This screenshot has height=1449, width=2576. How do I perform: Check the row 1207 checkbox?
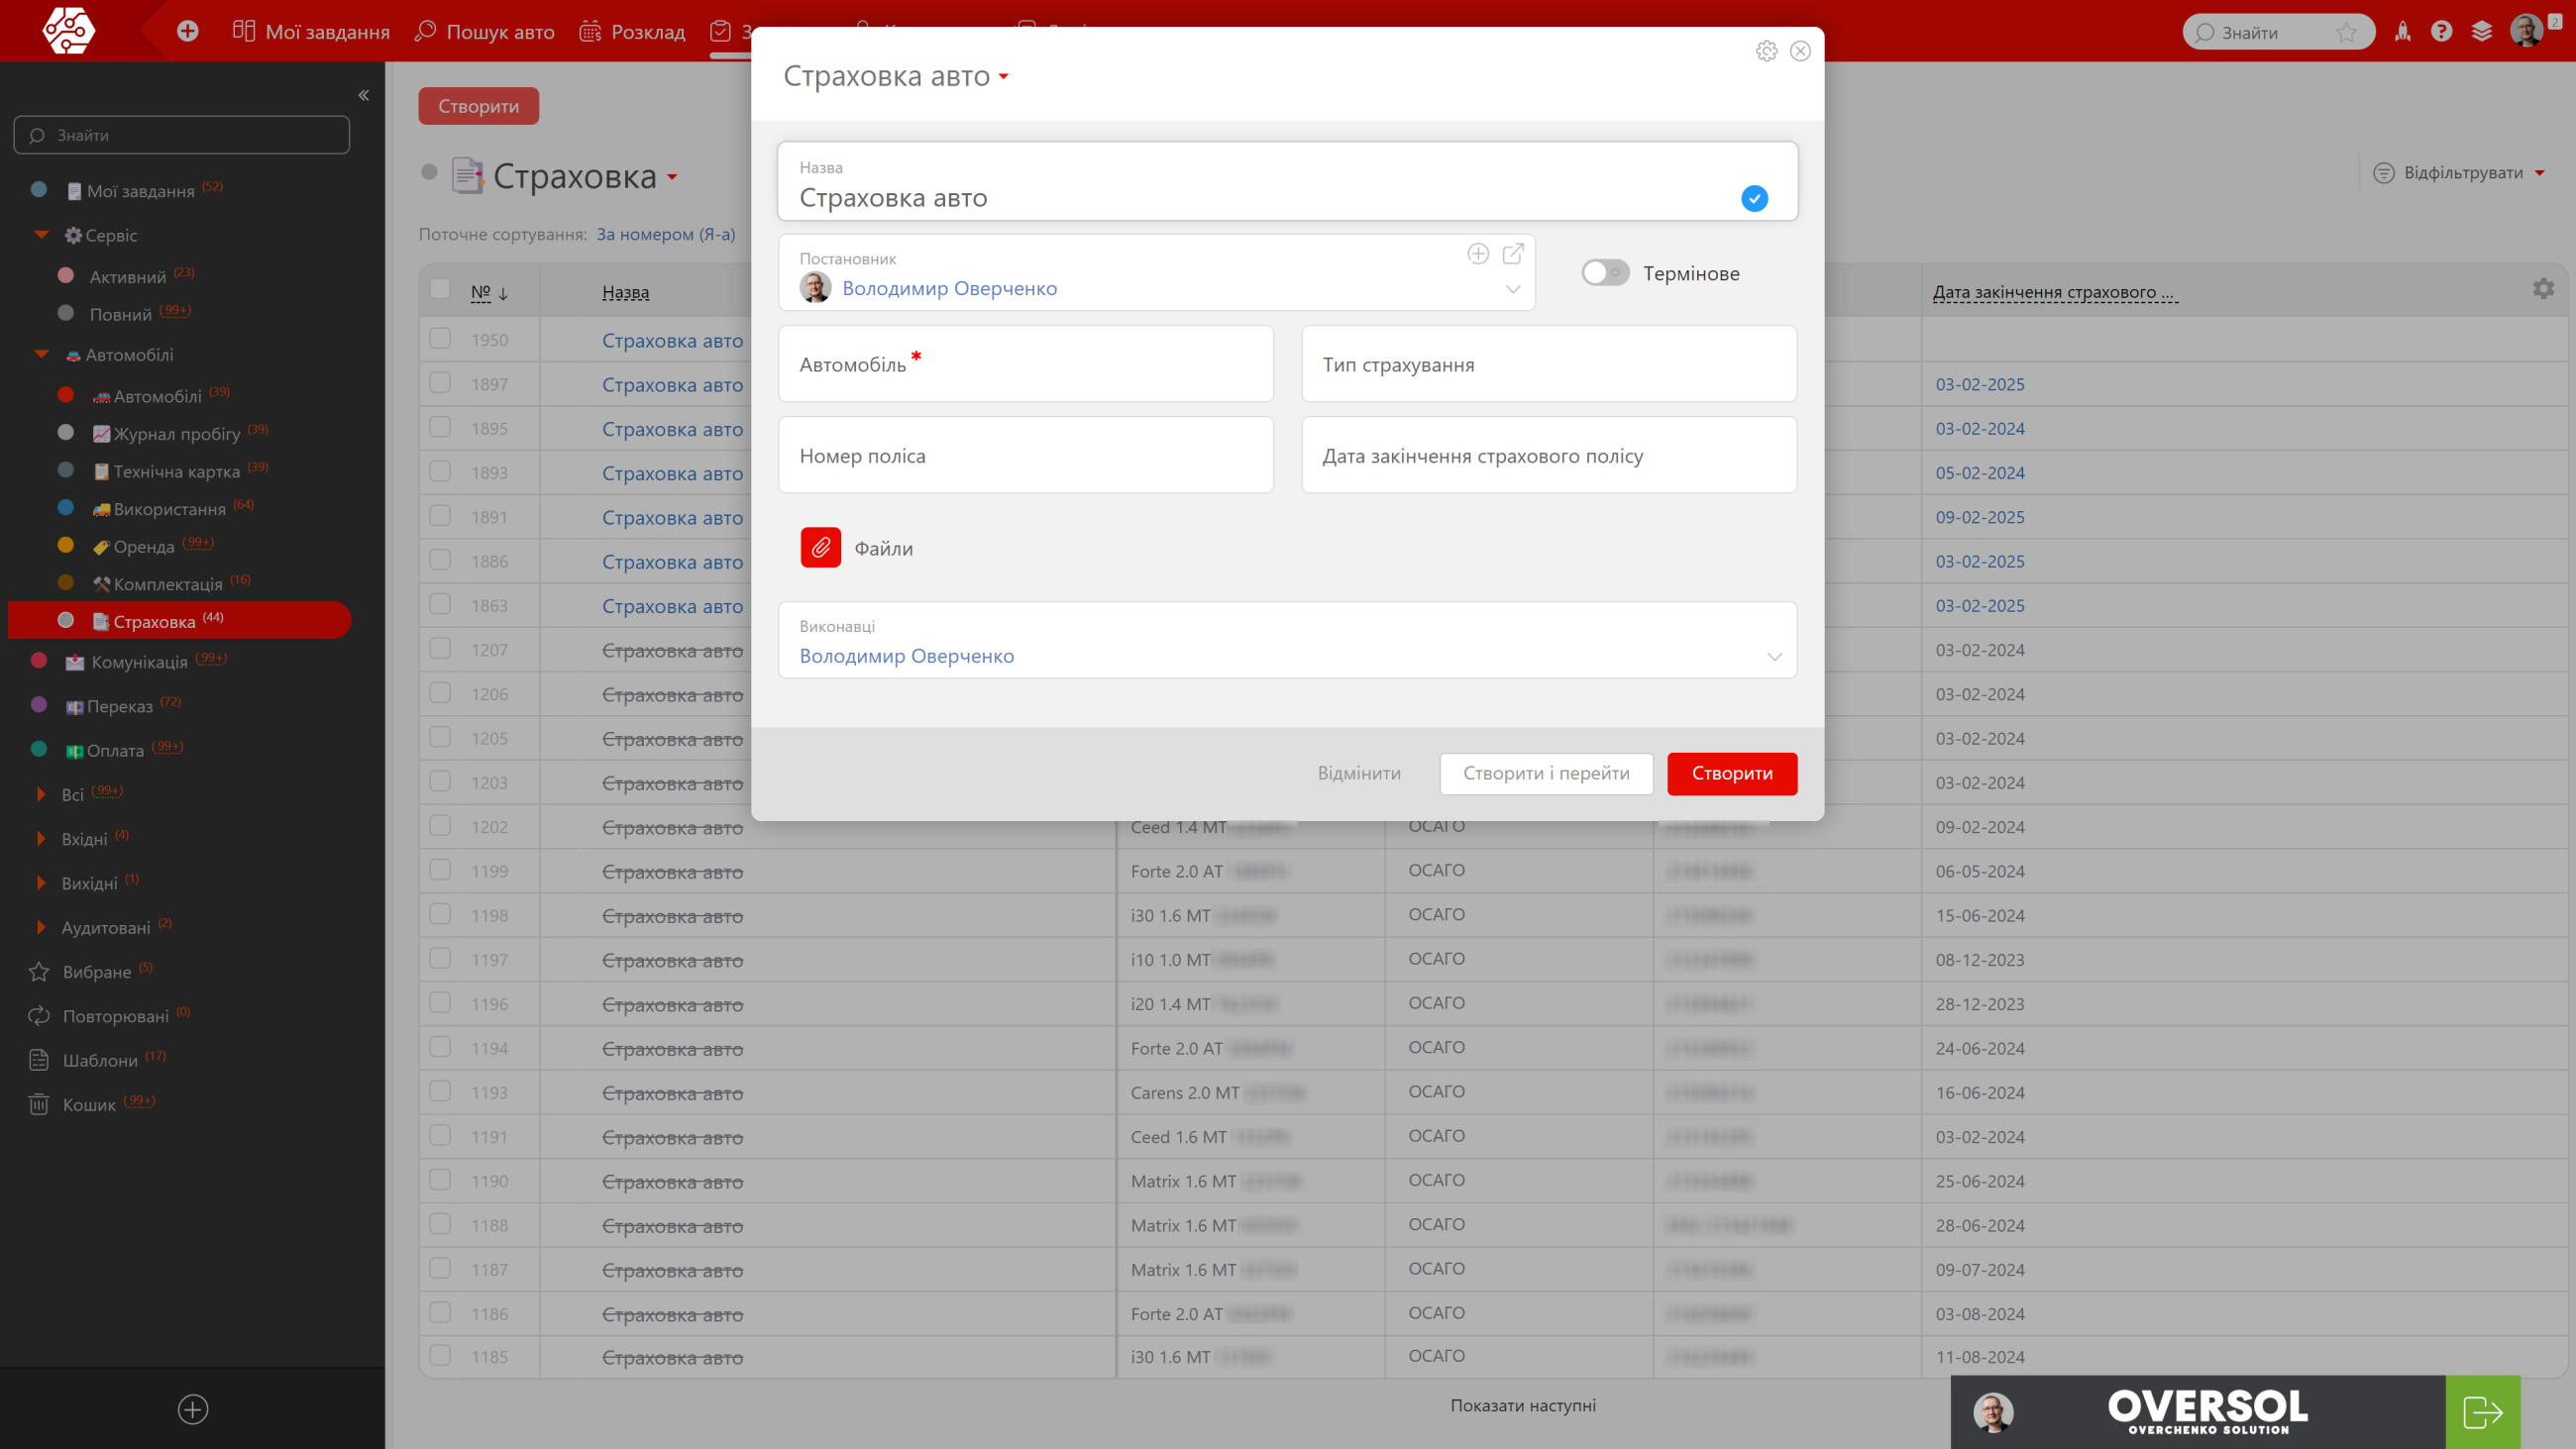[x=440, y=648]
